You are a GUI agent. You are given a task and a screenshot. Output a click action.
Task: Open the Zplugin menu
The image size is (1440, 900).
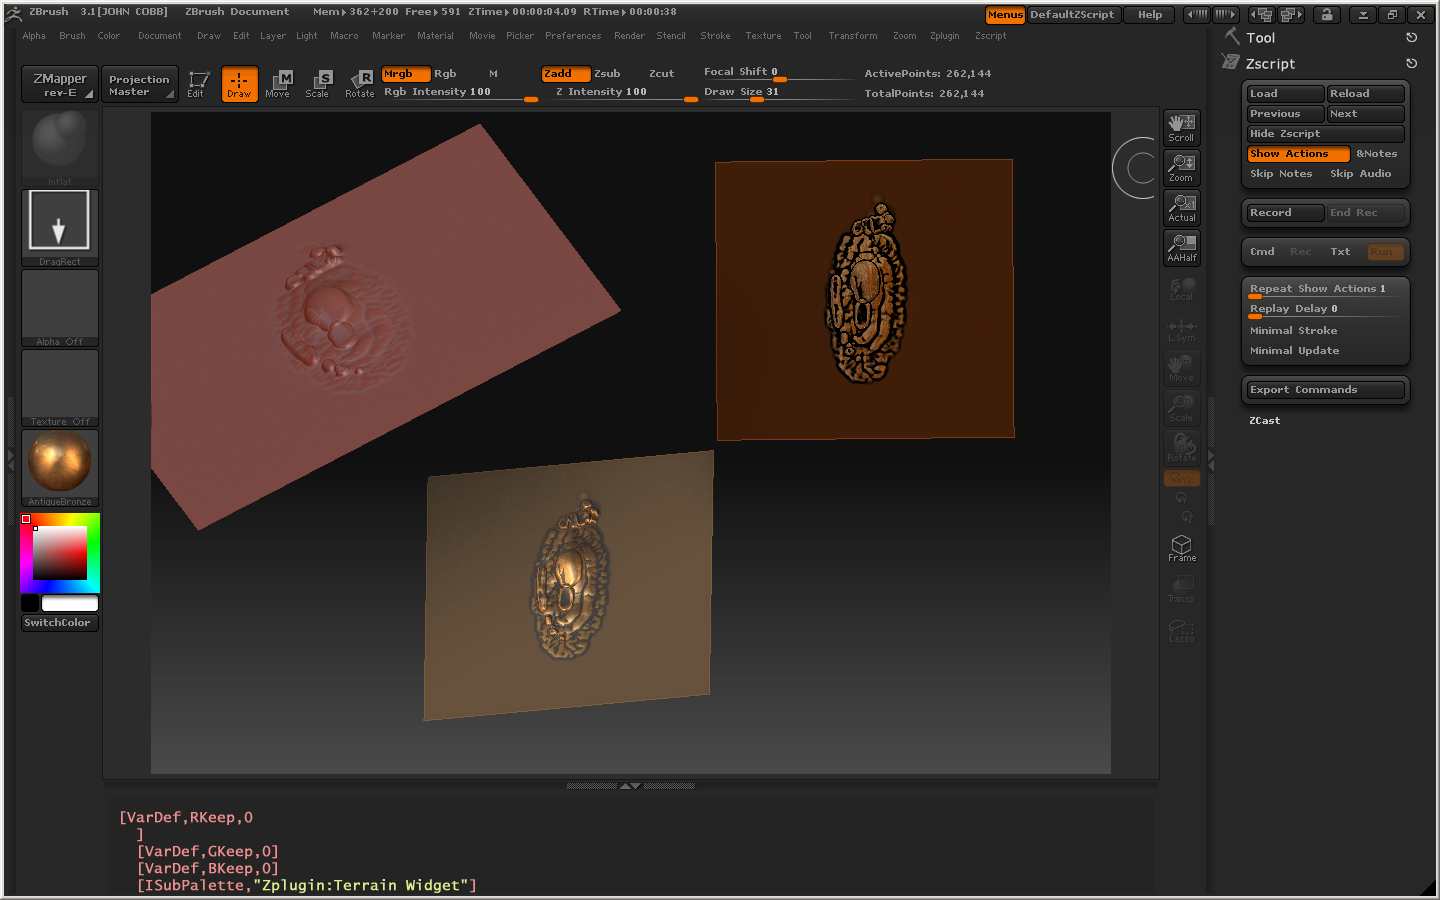(944, 36)
